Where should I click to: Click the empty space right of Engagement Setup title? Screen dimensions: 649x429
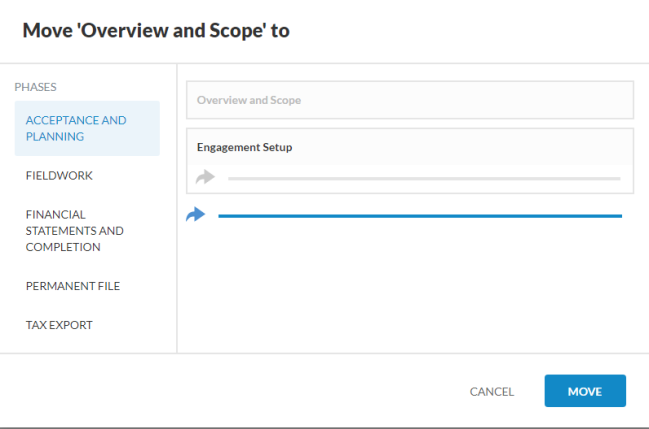[x=460, y=147]
